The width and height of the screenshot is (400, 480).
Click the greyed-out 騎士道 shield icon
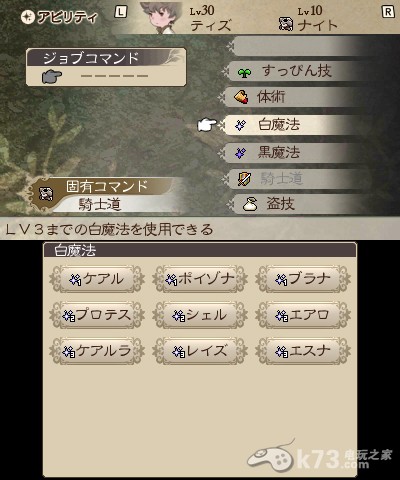(x=245, y=179)
